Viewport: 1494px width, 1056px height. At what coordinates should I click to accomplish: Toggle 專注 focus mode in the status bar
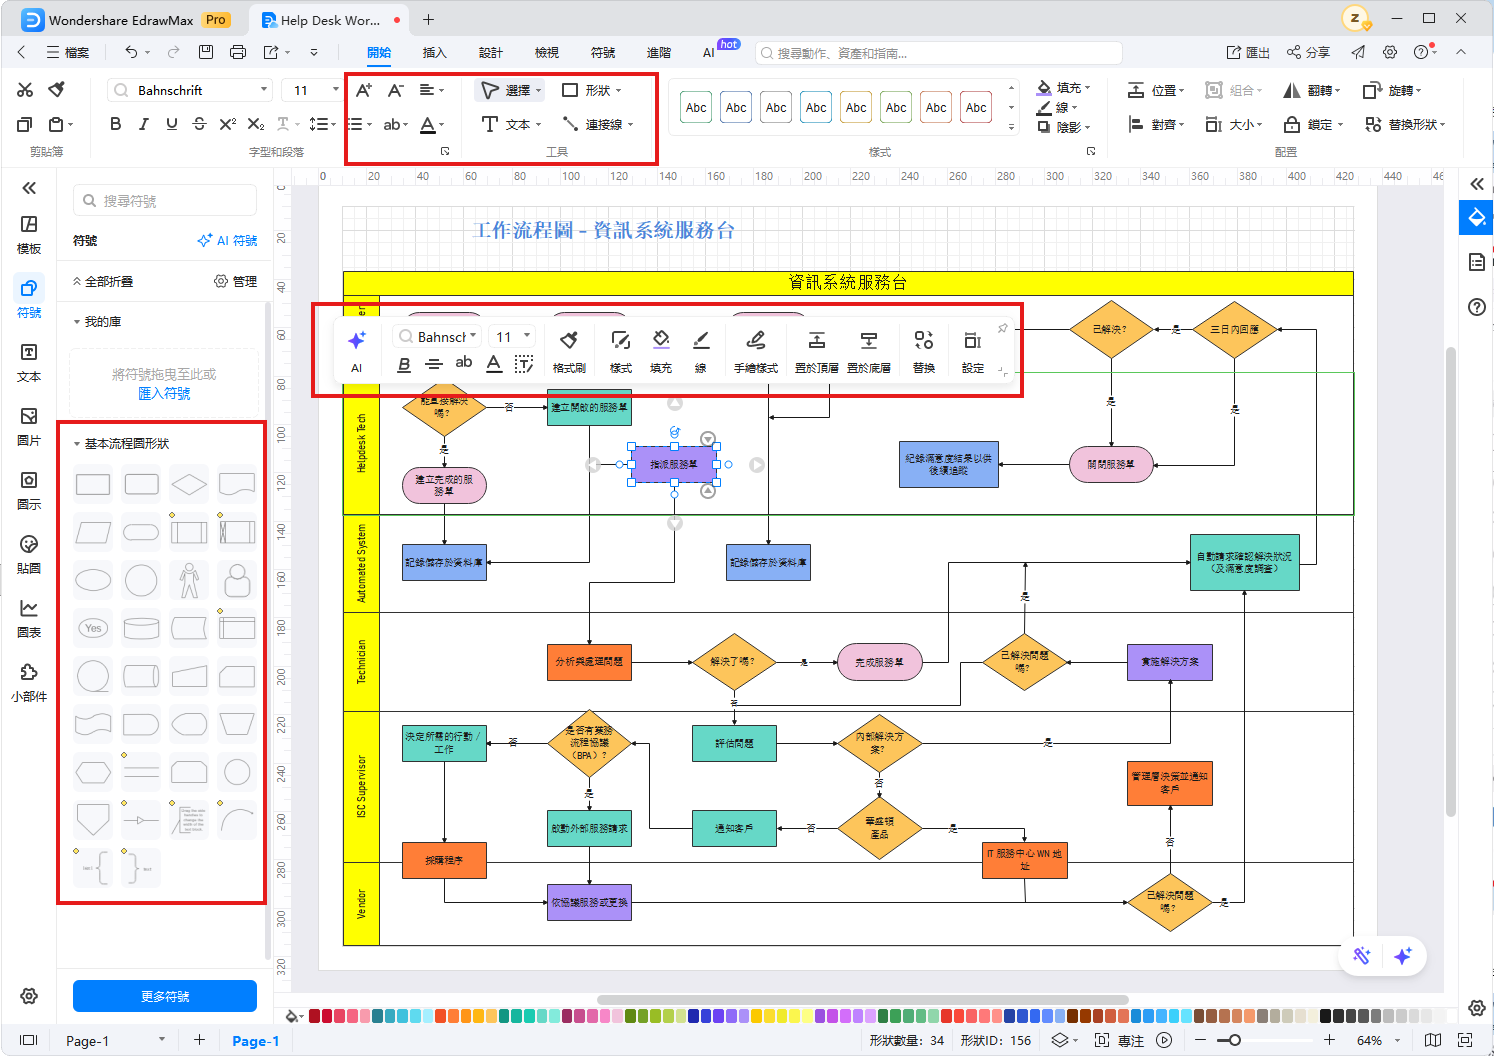pos(1119,1040)
